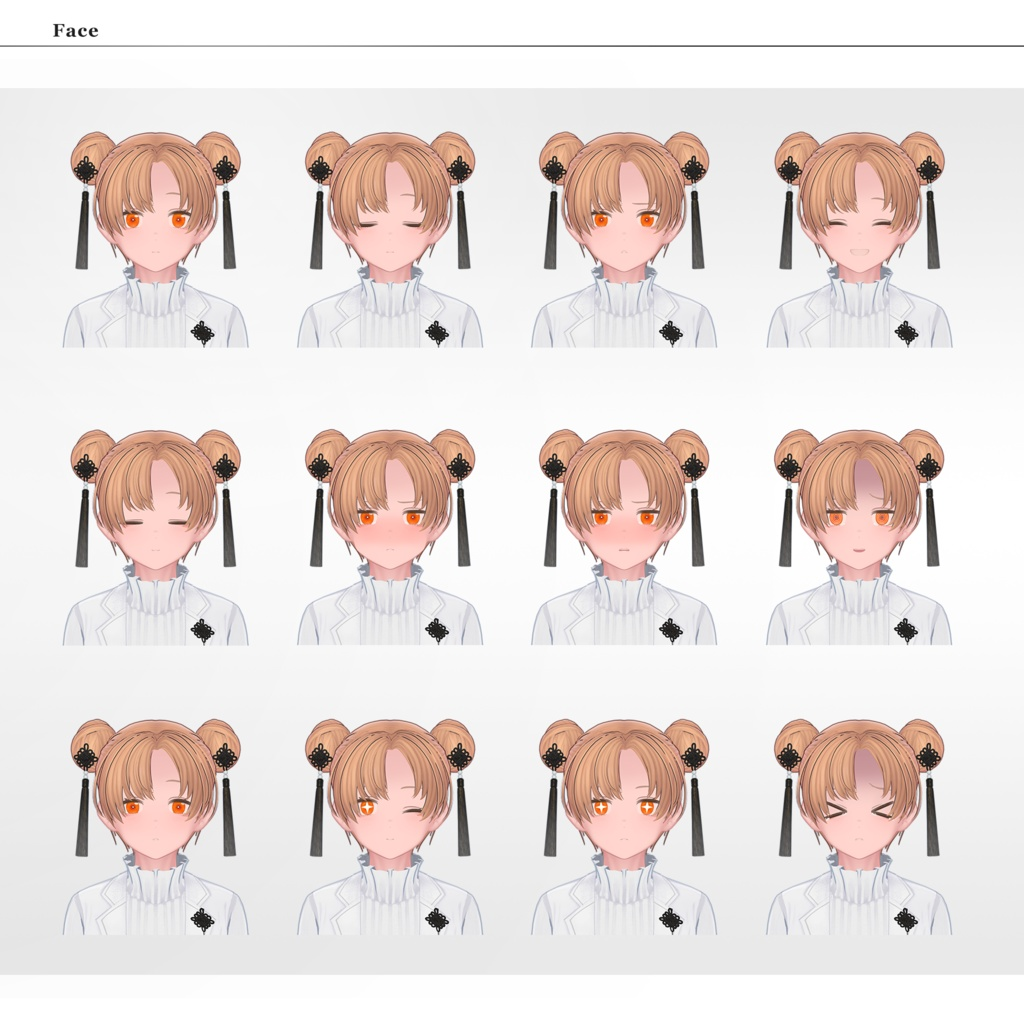Select the worried frowning face in the top row
This screenshot has height=1024, width=1024.
(624, 239)
